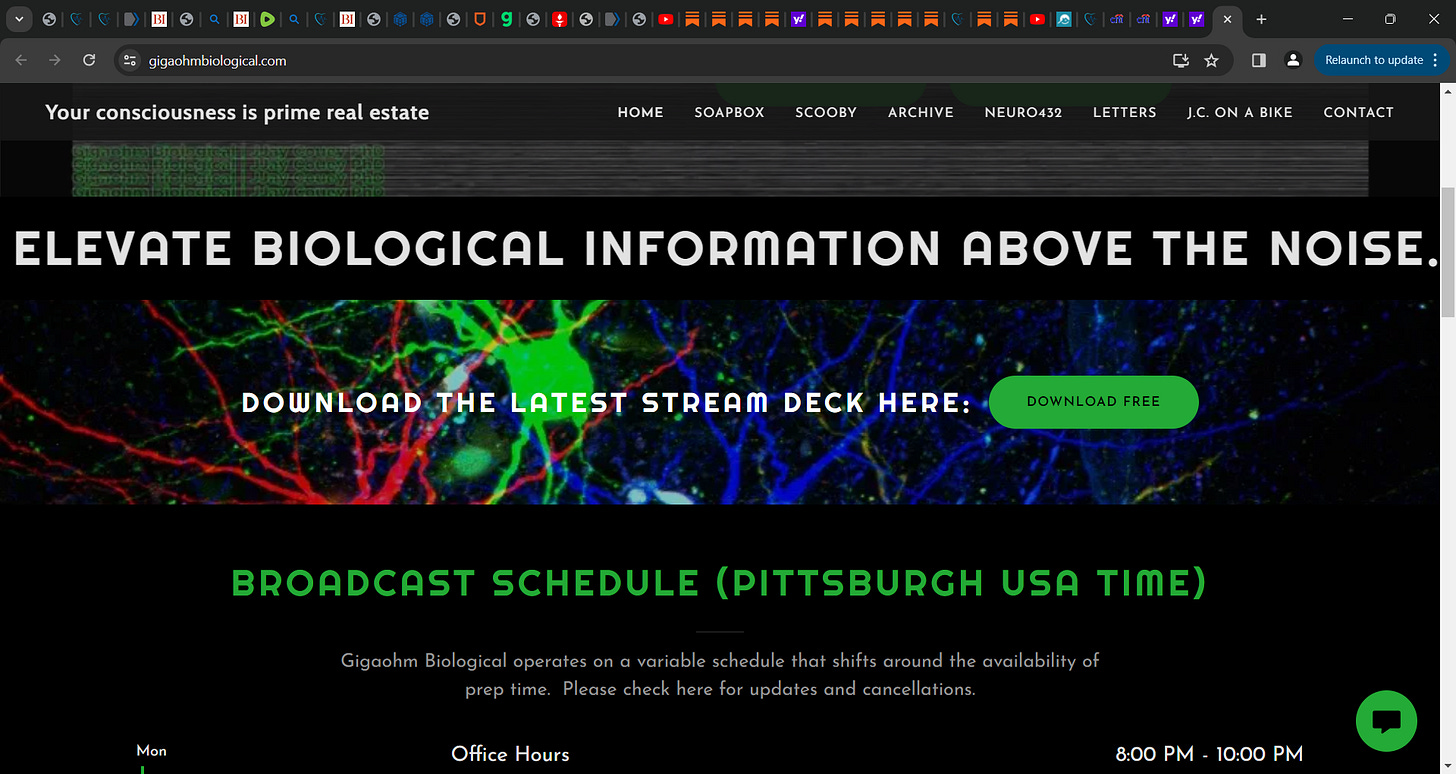The image size is (1456, 774).
Task: Bookmark this page with the star icon
Action: point(1211,60)
